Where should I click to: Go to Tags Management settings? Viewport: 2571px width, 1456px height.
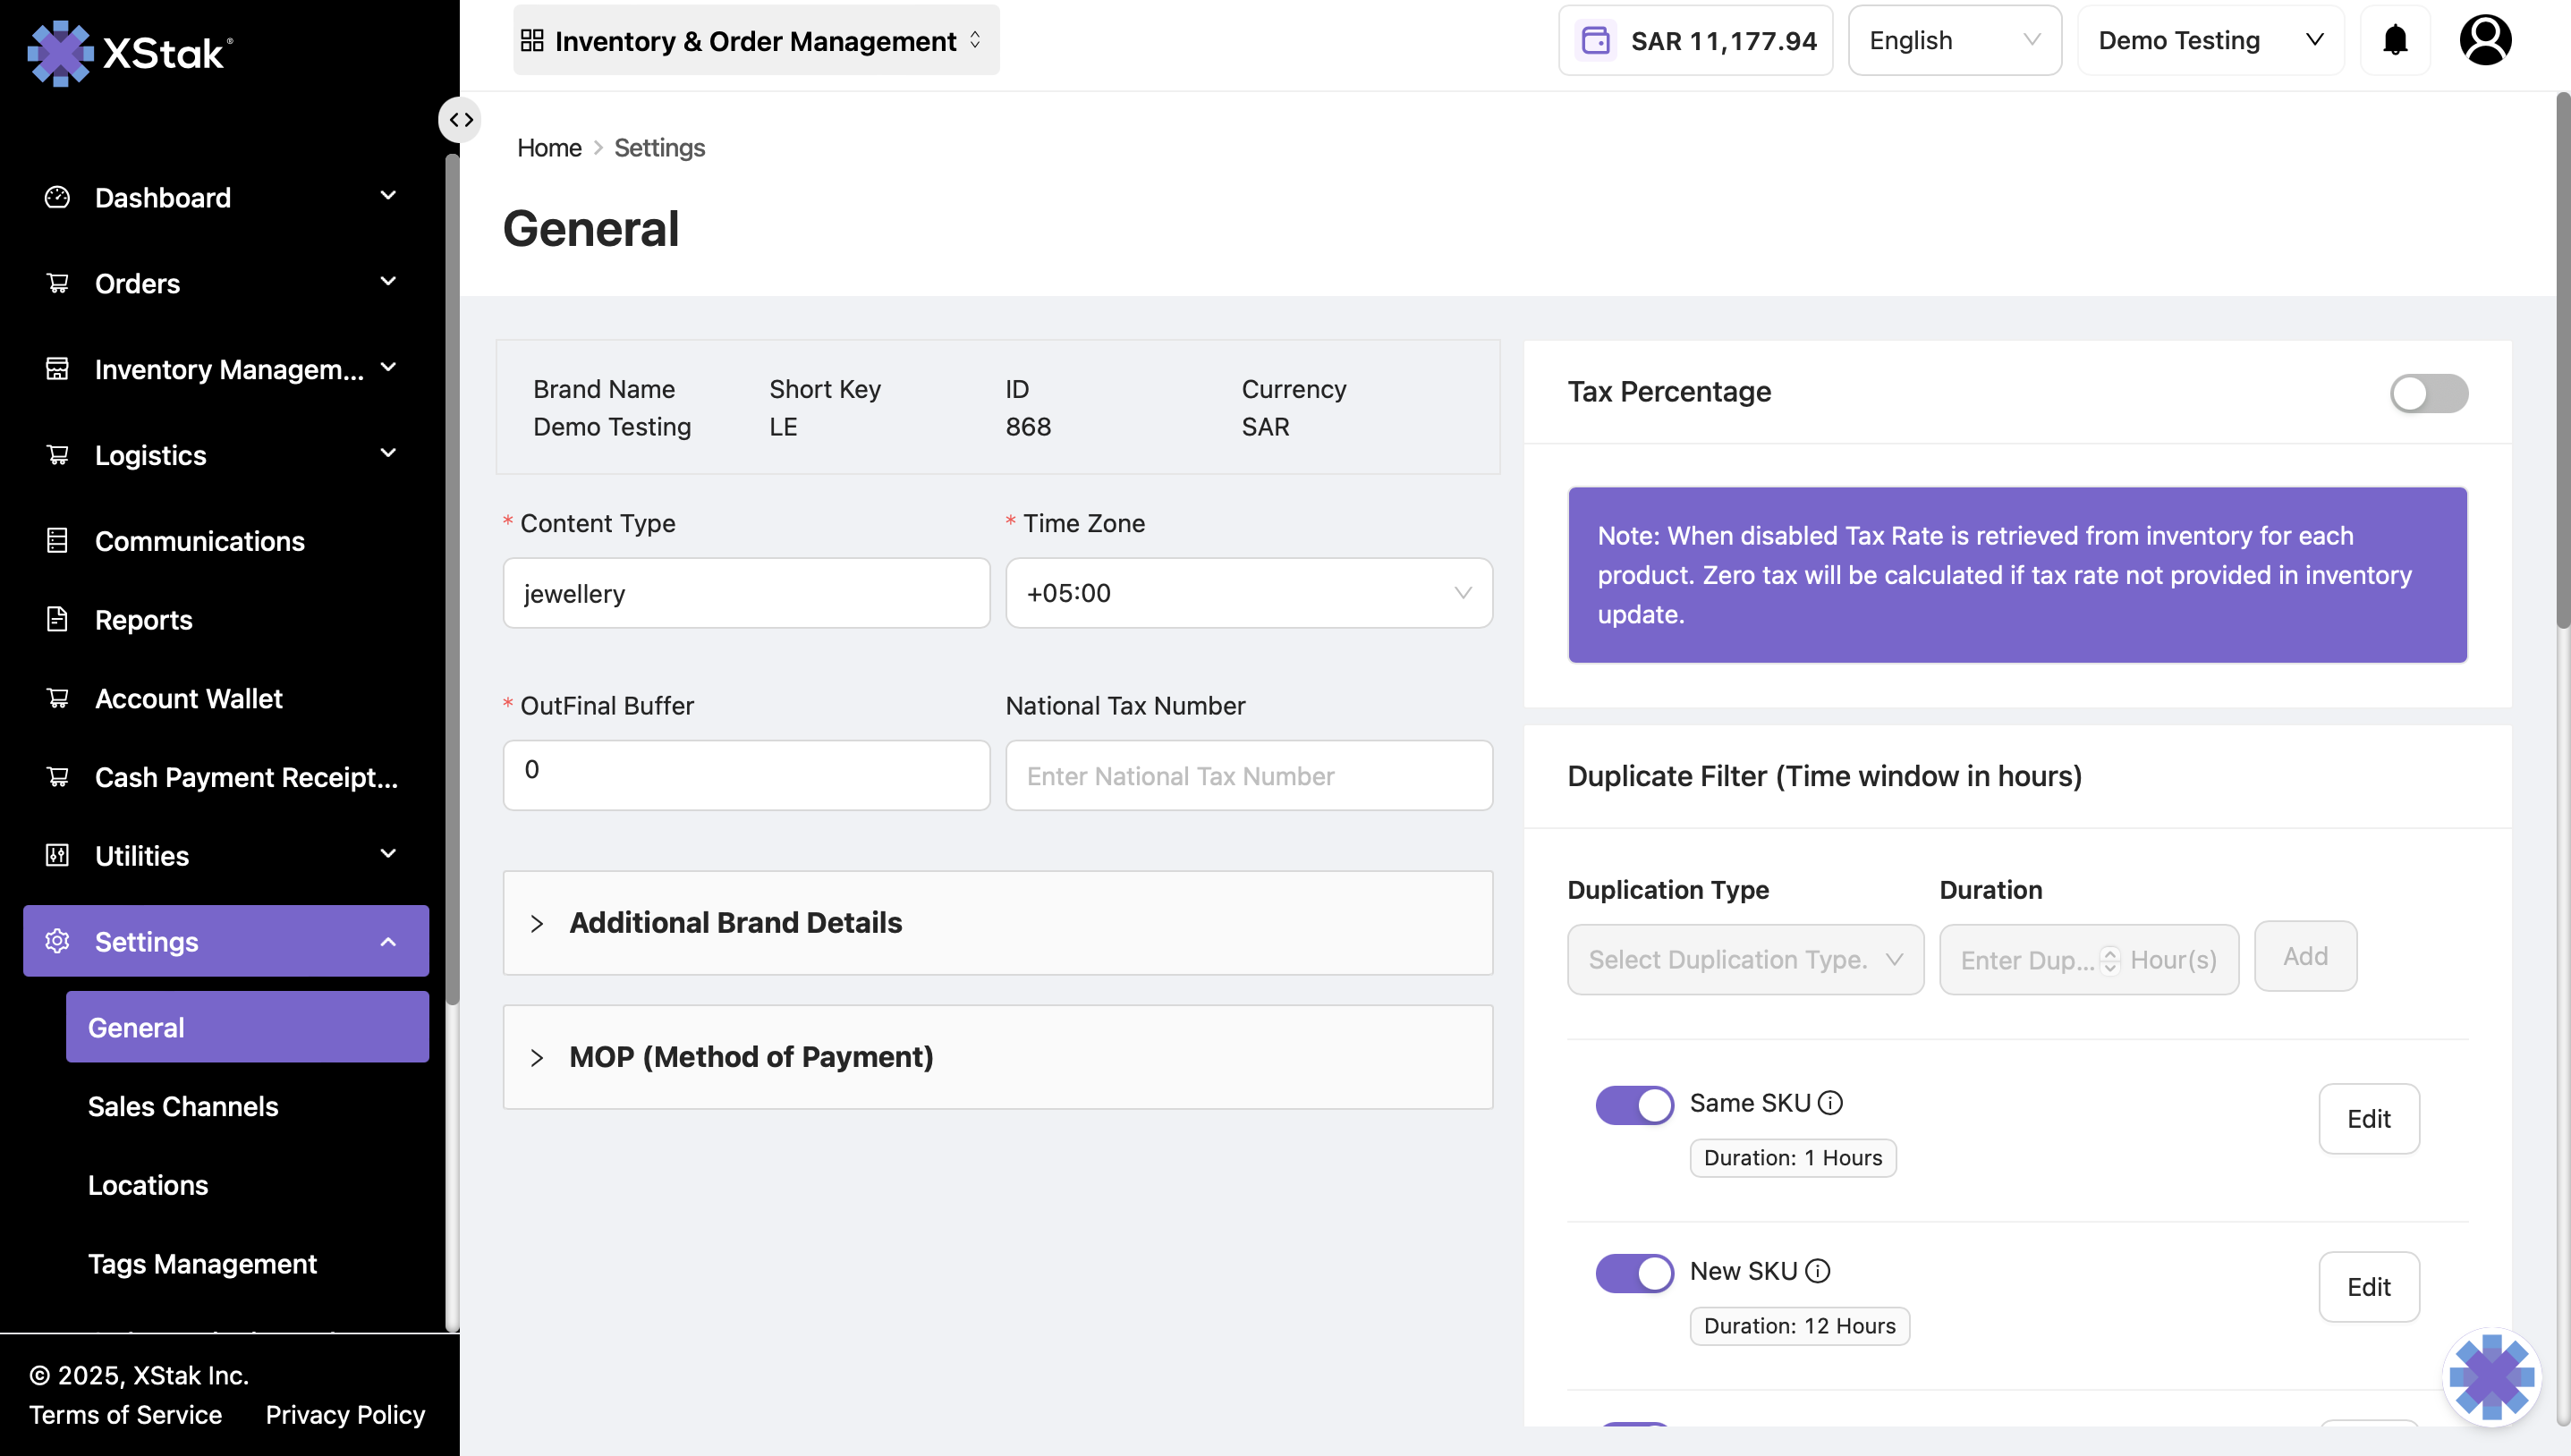pyautogui.click(x=202, y=1264)
